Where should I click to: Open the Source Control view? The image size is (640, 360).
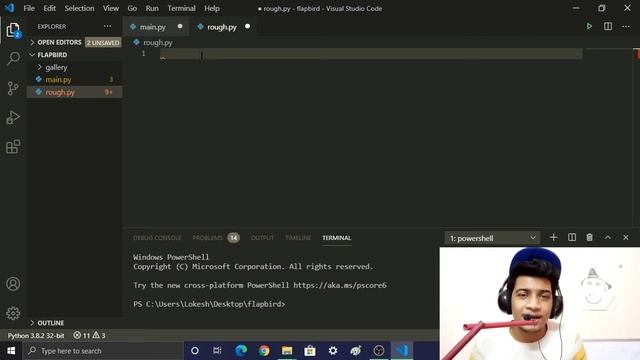(x=13, y=88)
